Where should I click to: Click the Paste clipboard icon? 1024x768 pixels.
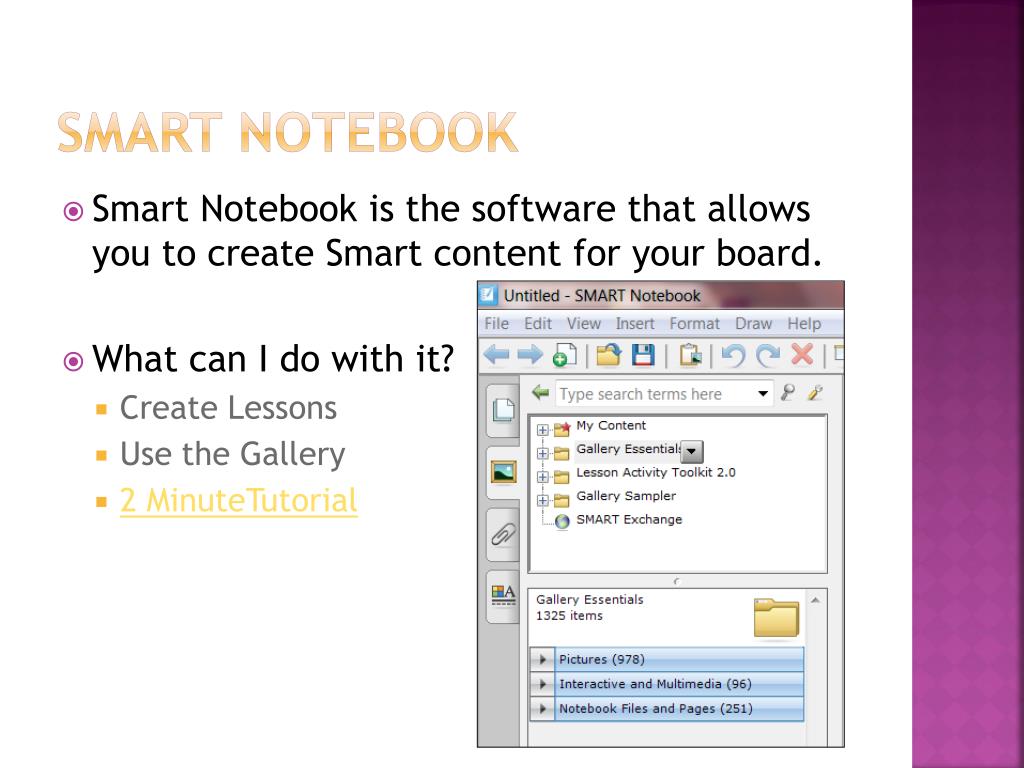click(690, 355)
